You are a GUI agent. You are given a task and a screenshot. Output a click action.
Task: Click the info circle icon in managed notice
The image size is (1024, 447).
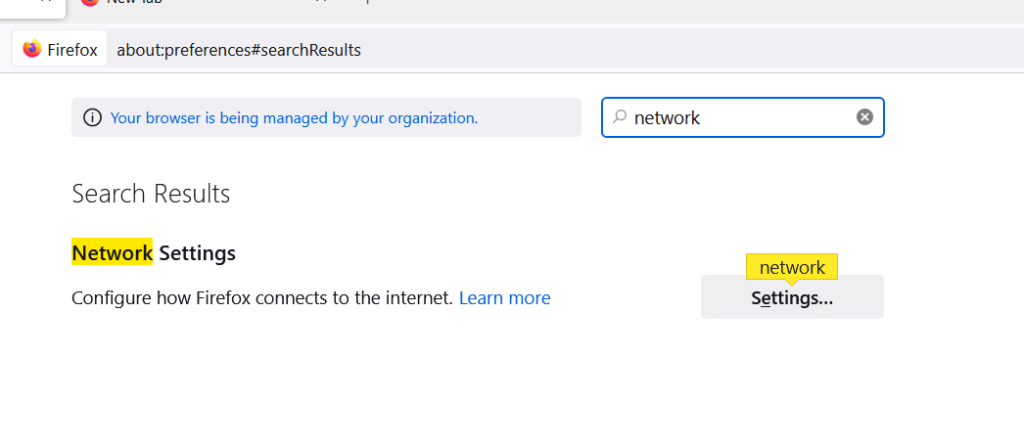[93, 118]
